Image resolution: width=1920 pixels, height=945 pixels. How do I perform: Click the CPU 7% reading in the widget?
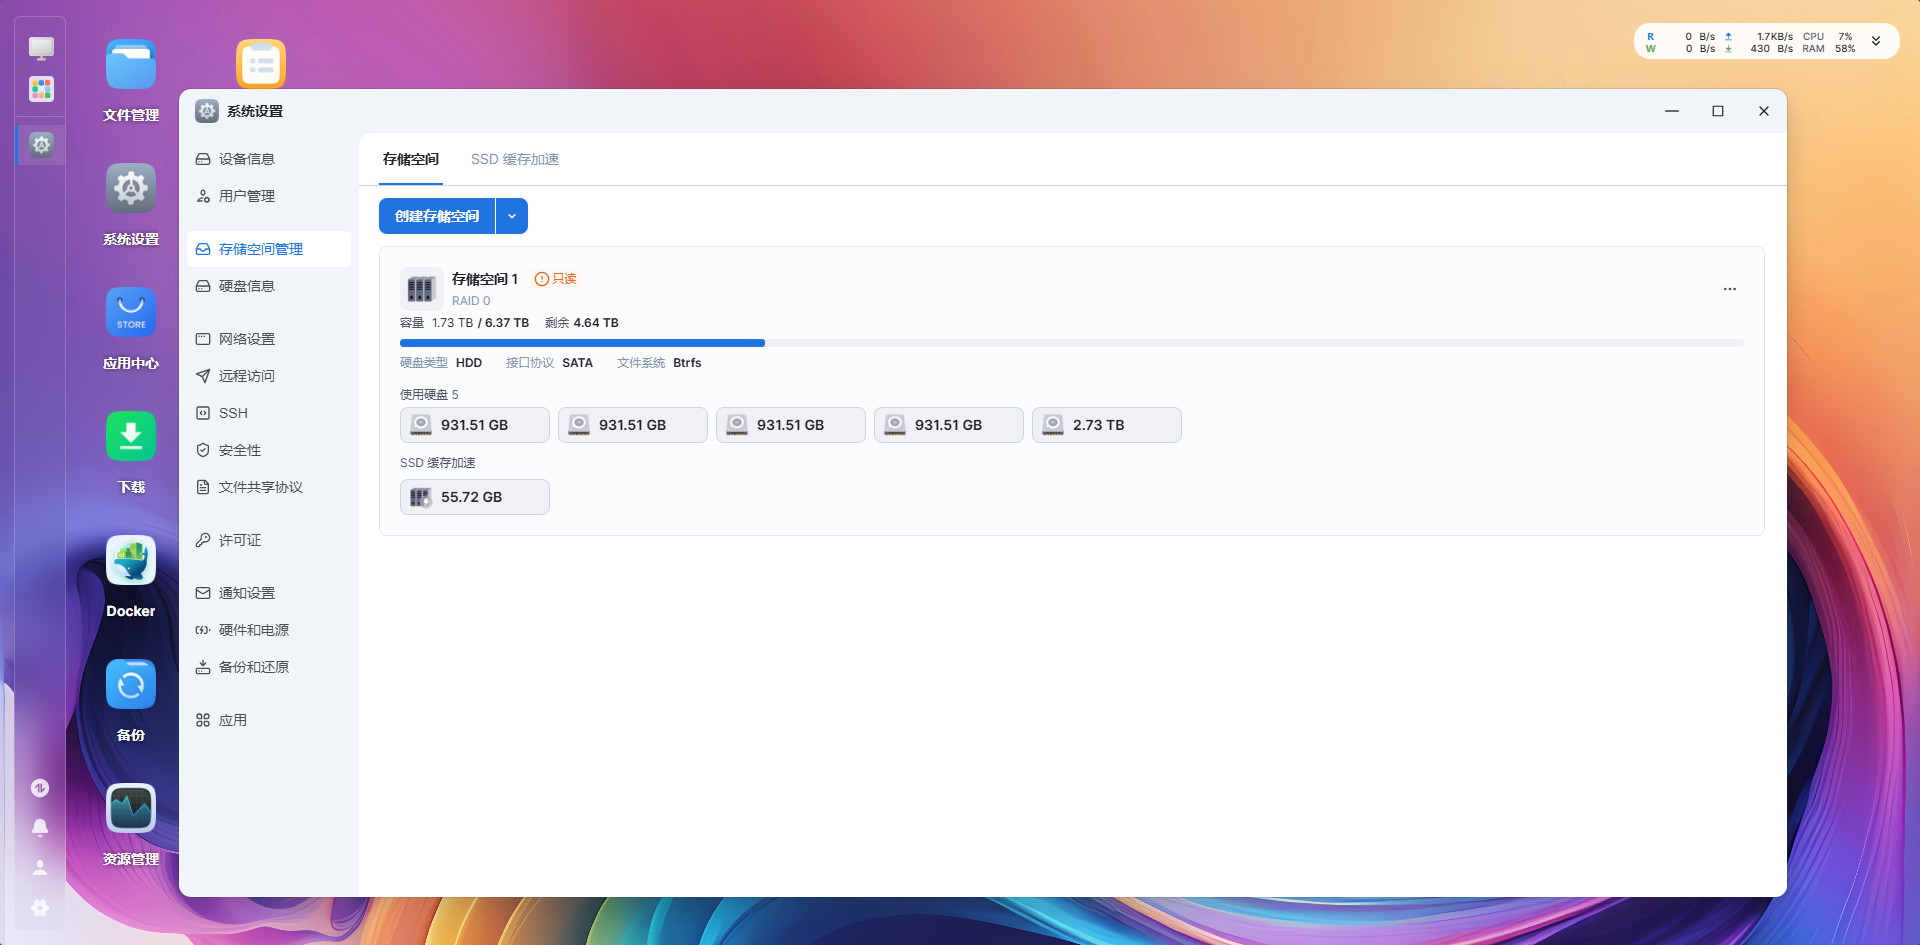pyautogui.click(x=1828, y=37)
